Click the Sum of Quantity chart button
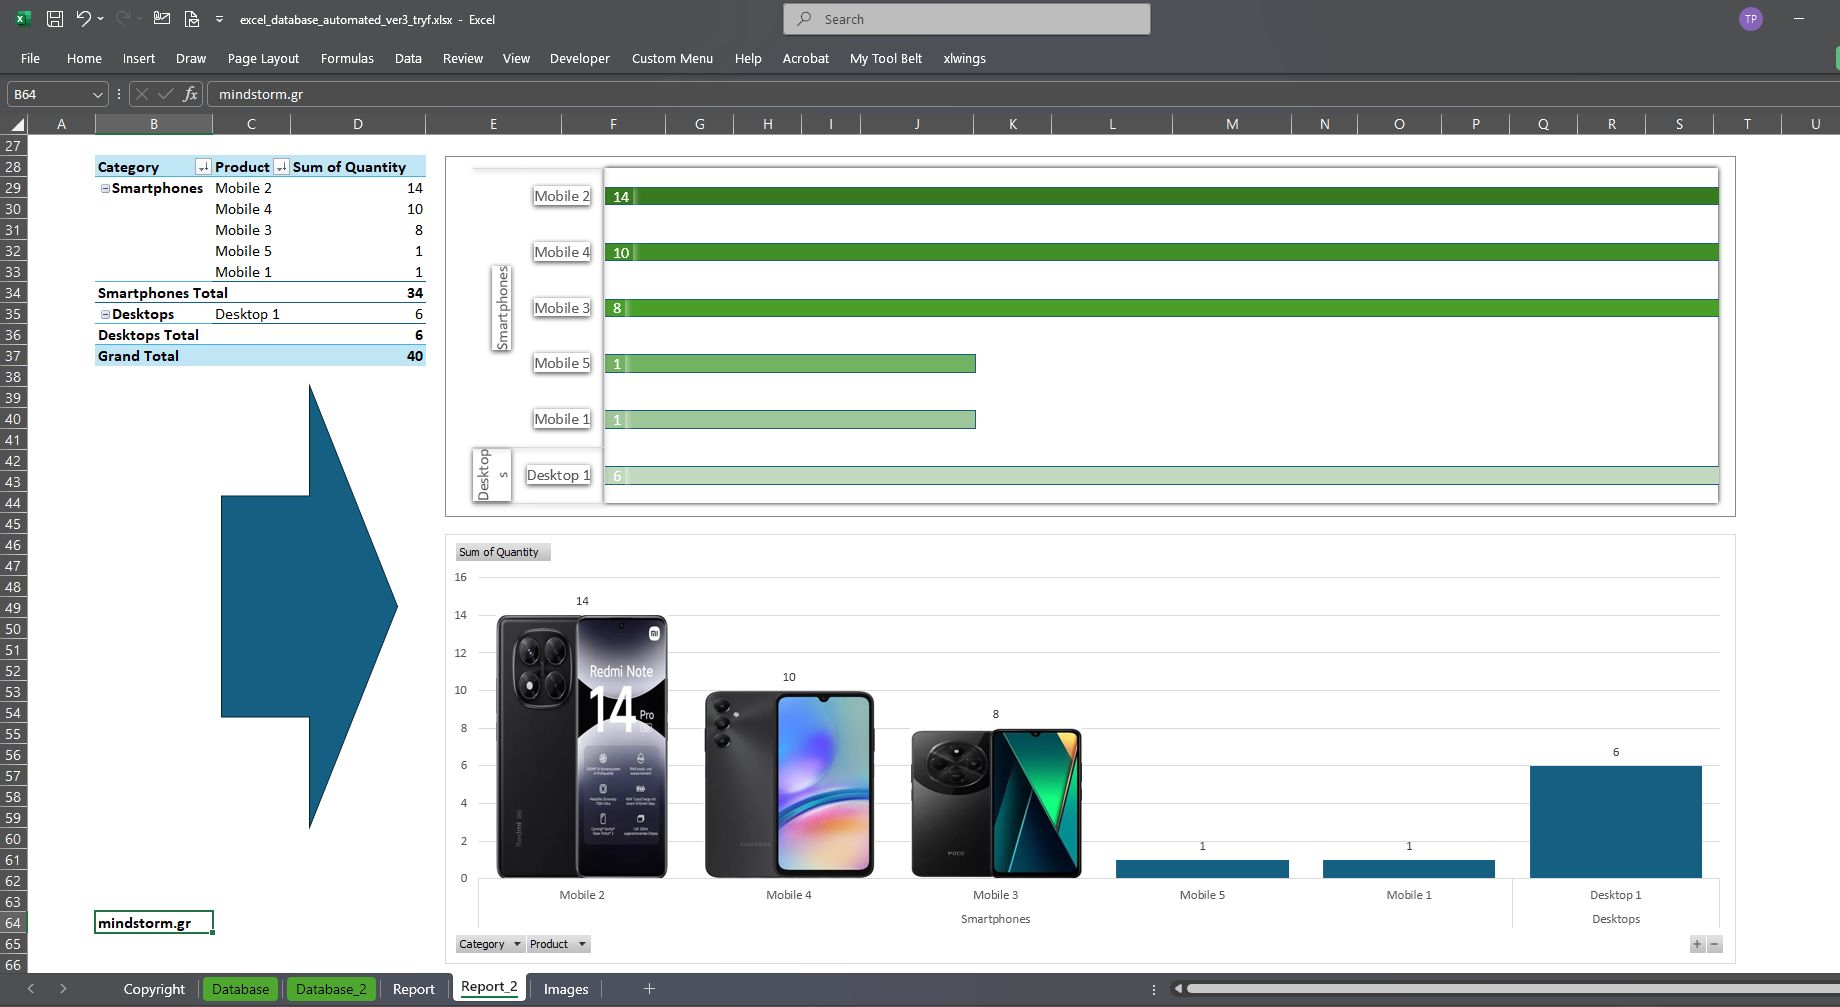Image resolution: width=1840 pixels, height=1007 pixels. (502, 552)
